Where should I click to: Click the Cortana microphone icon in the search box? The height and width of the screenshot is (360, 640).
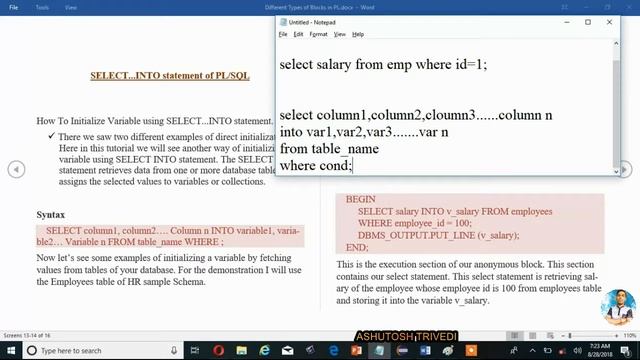tap(174, 351)
